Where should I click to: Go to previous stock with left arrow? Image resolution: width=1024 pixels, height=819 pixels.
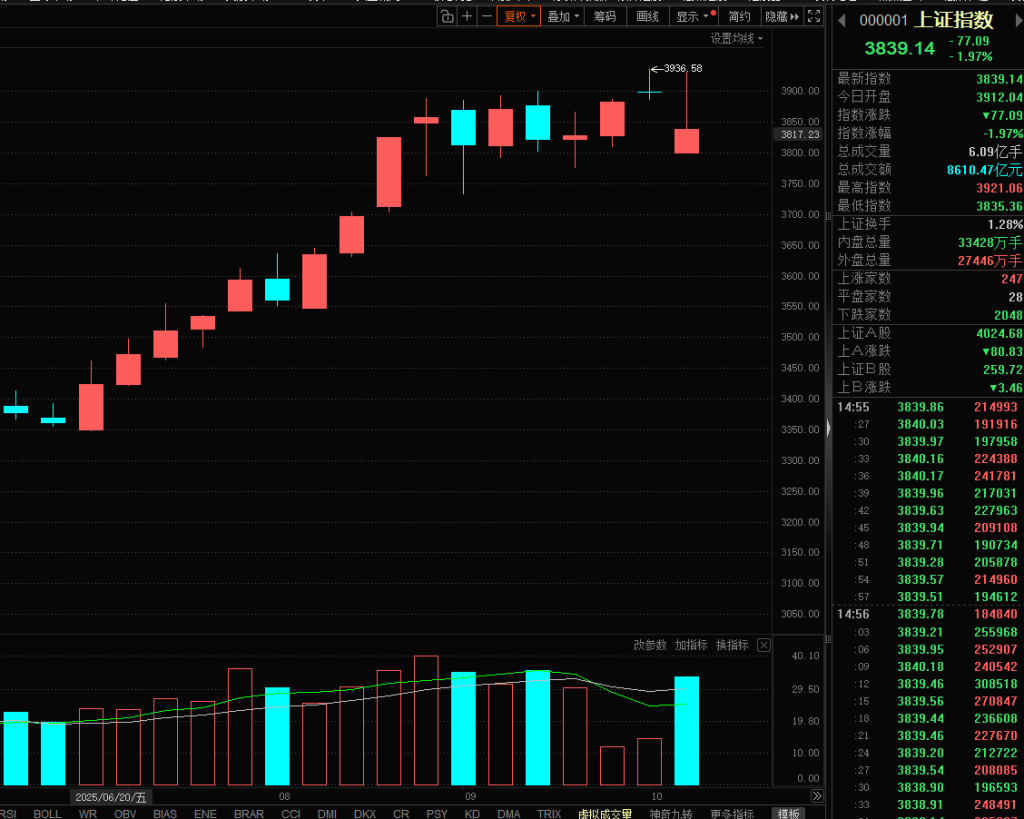point(841,21)
